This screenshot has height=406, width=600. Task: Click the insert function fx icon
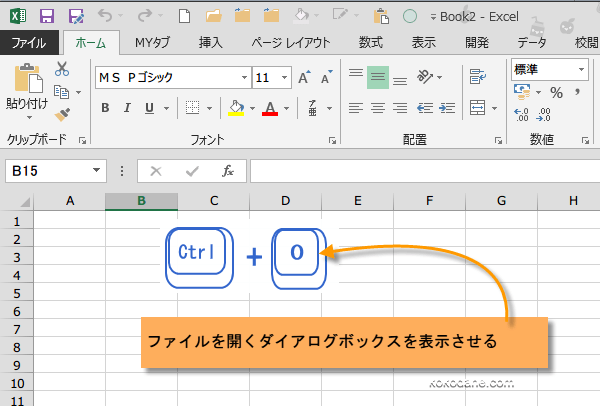pos(228,171)
